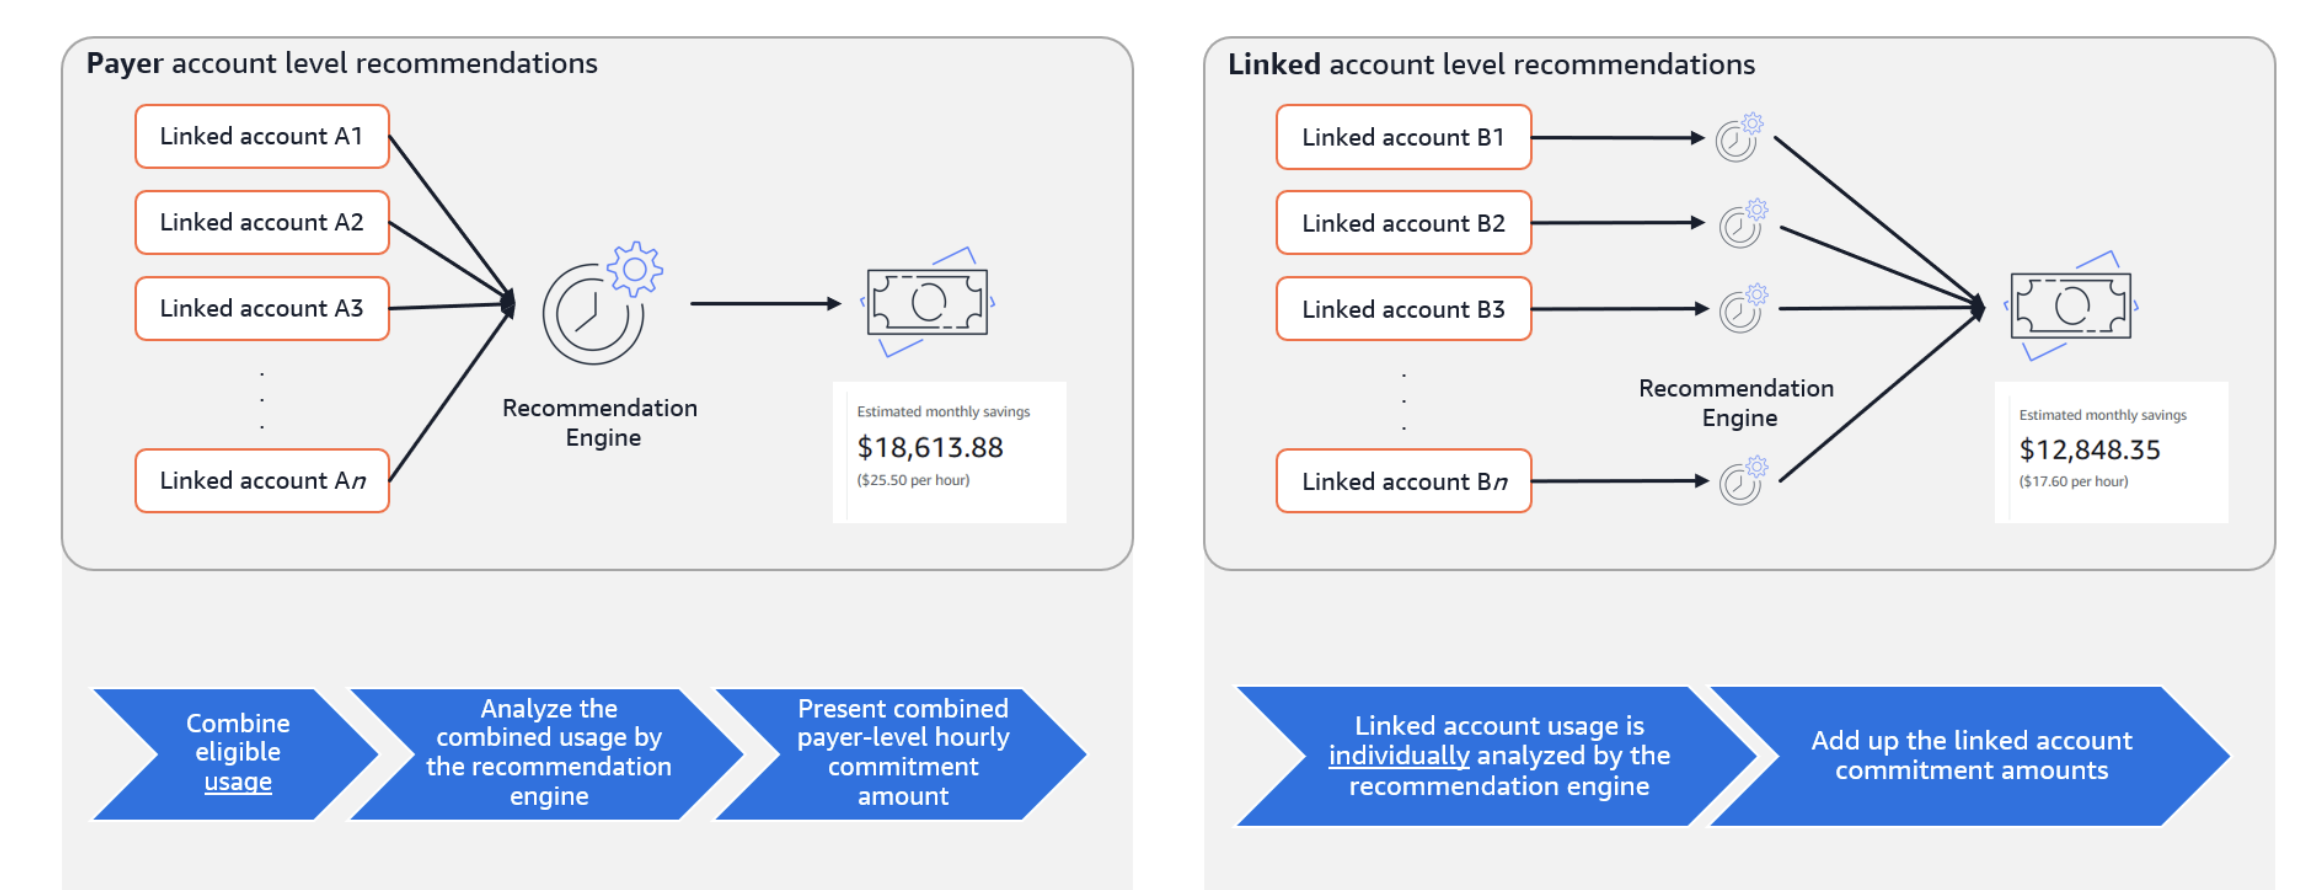Viewport: 2312px width, 890px height.
Task: Select the Linked account An box
Action: click(262, 480)
